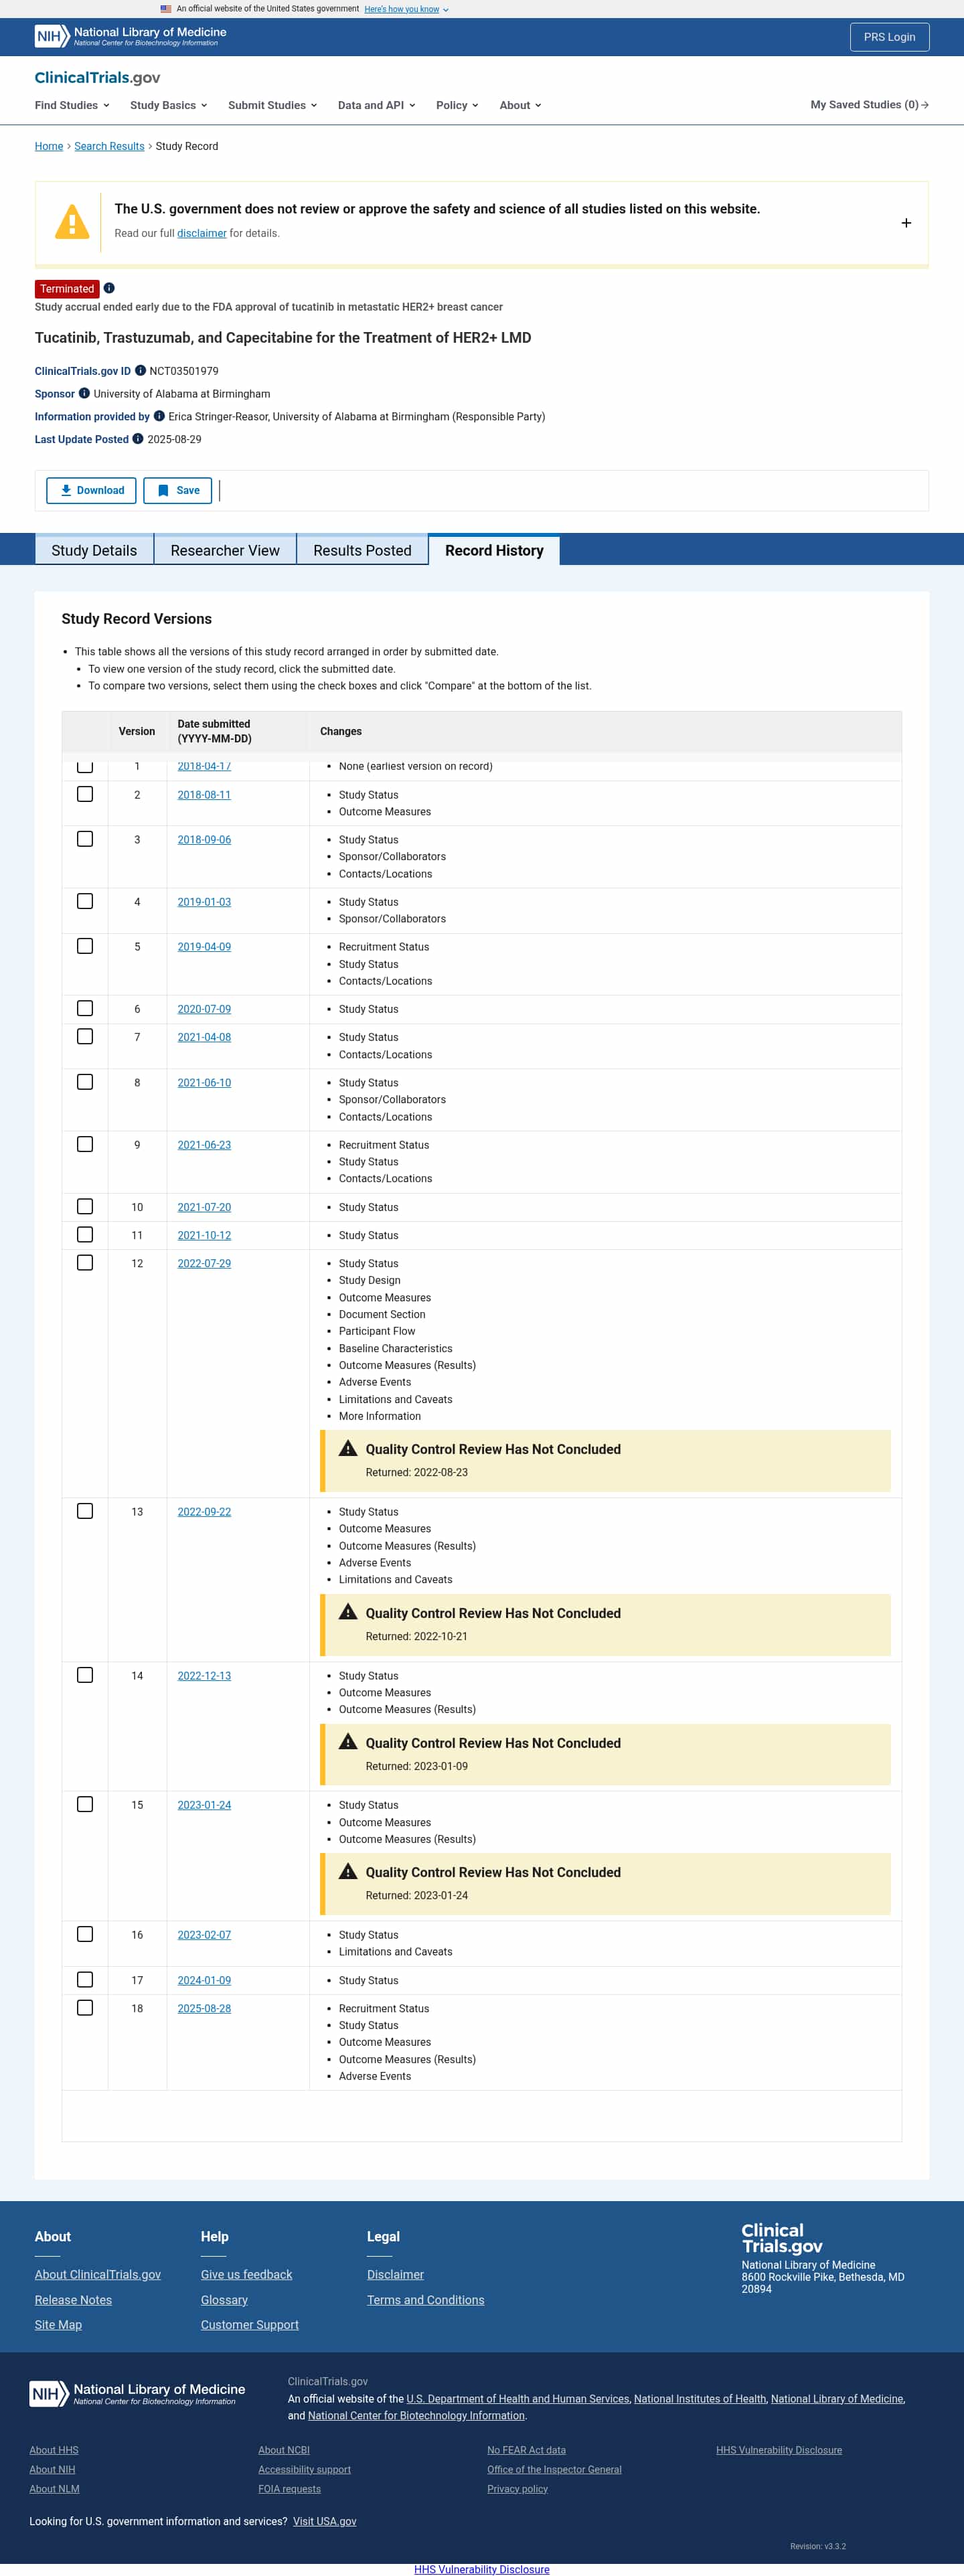Mark the version 16 checkbox
This screenshot has height=2576, width=964.
point(85,1934)
